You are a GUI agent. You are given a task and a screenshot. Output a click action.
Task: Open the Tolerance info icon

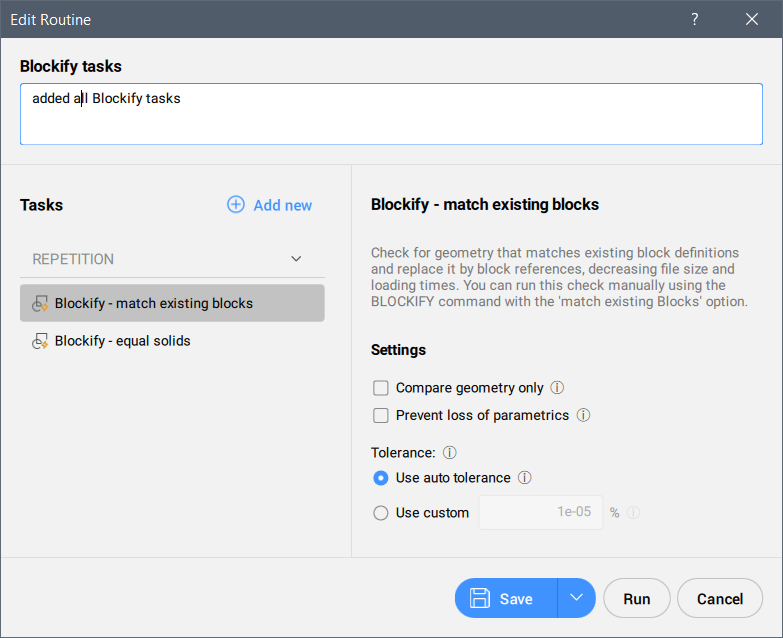(450, 453)
